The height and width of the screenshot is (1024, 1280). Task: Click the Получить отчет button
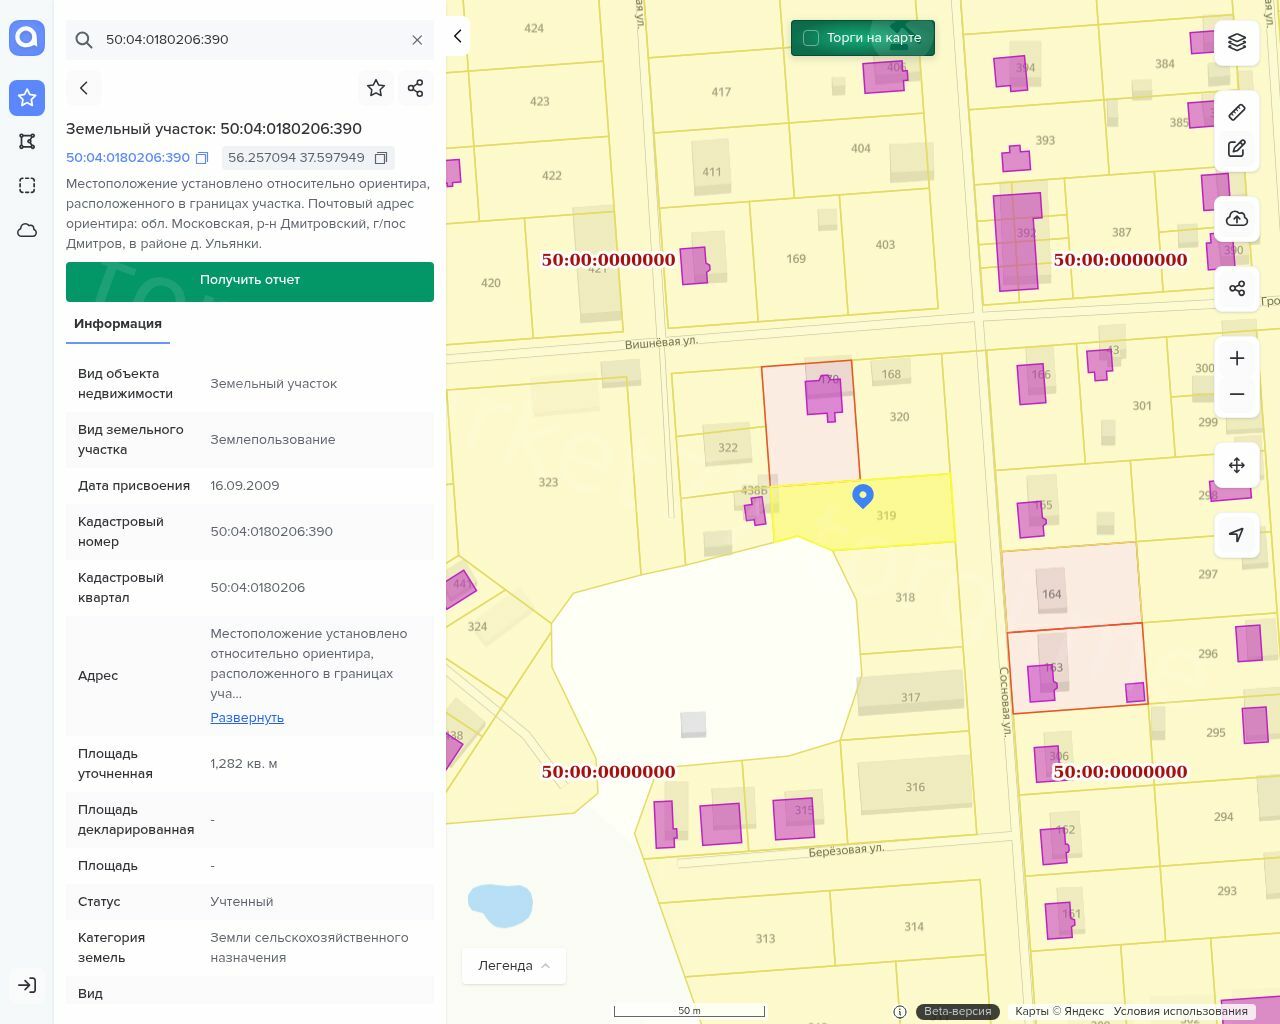pyautogui.click(x=250, y=281)
